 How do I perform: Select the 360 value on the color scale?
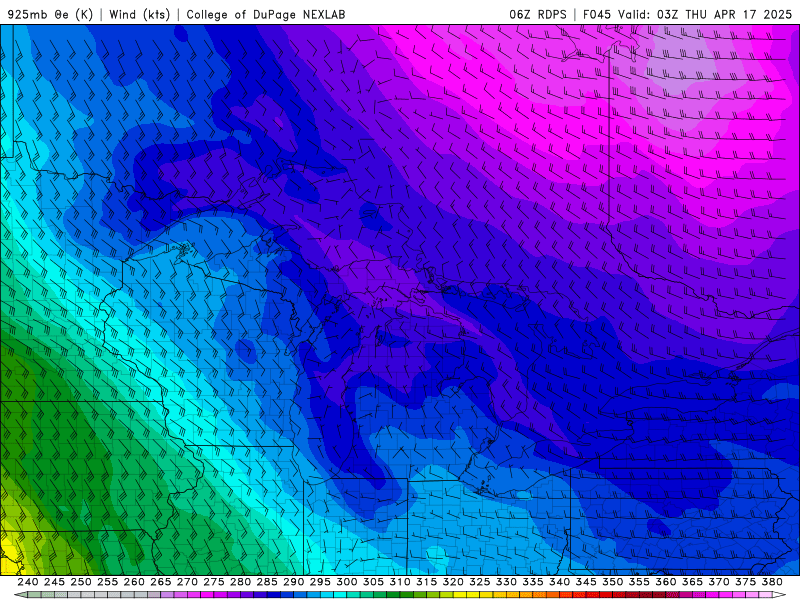coord(666,582)
